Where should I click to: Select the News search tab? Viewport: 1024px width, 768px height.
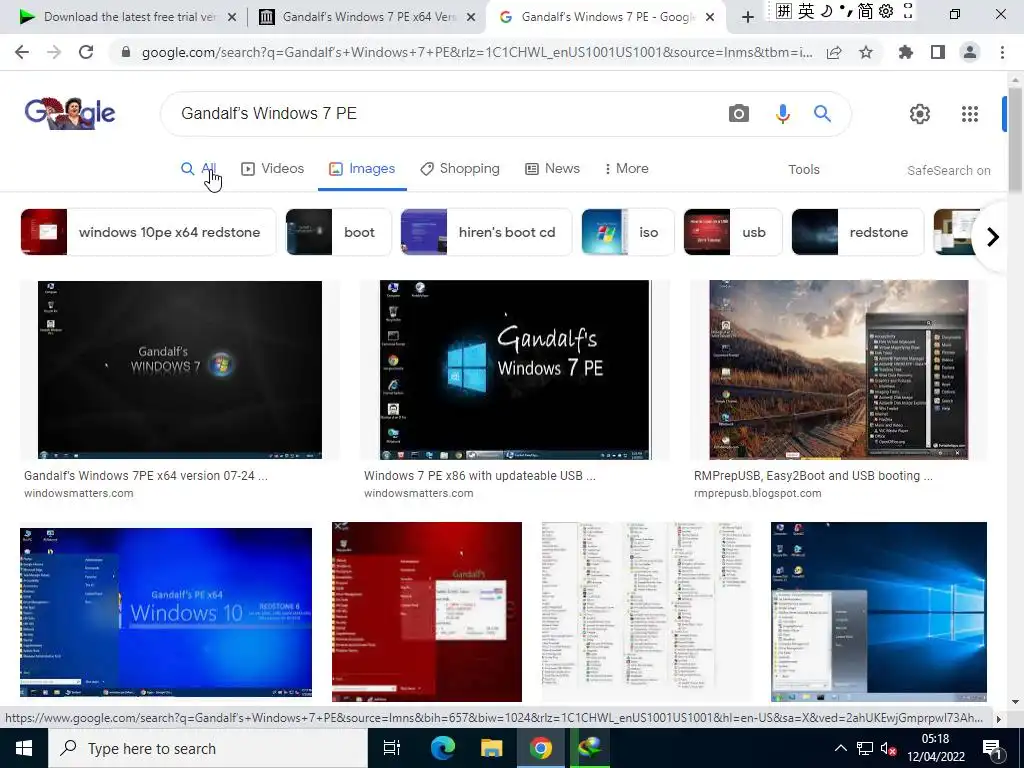pyautogui.click(x=552, y=168)
